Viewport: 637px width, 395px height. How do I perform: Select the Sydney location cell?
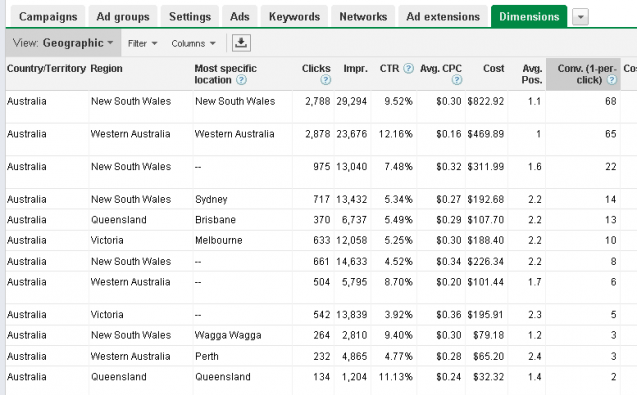click(x=211, y=199)
